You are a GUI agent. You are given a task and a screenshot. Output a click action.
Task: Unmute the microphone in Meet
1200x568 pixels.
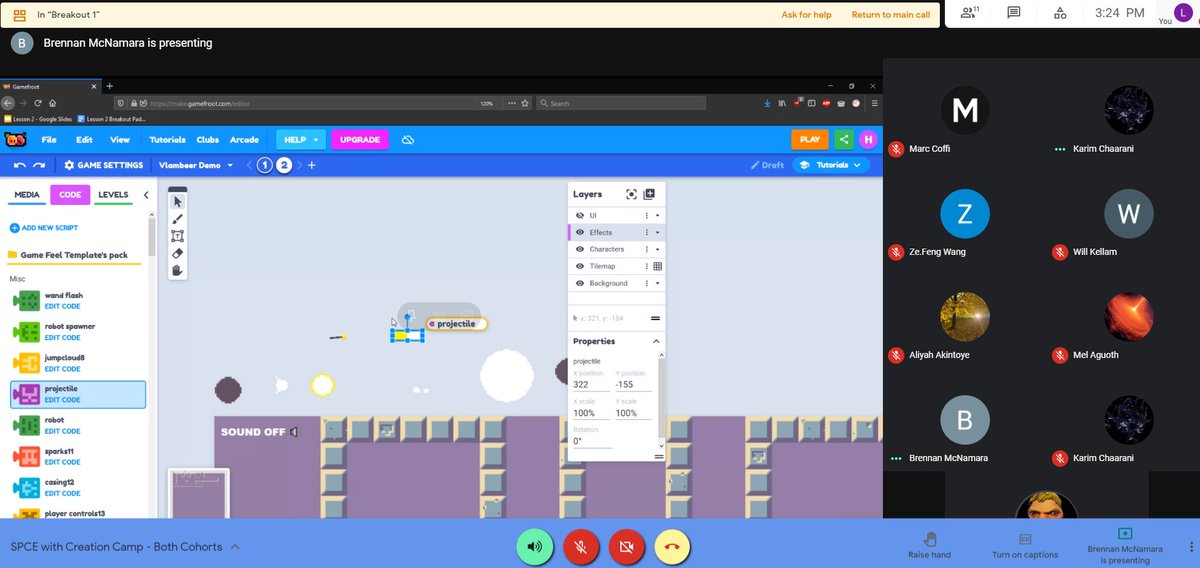(x=581, y=546)
